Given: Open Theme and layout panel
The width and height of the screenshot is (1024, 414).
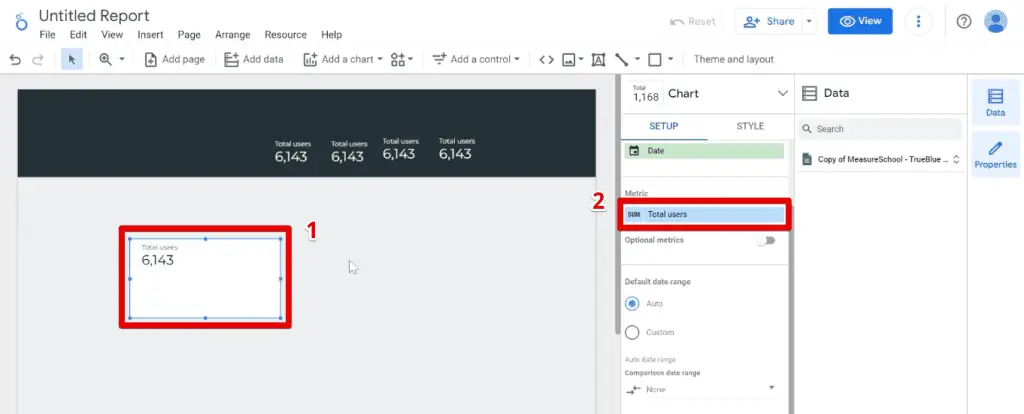Looking at the screenshot, I should pyautogui.click(x=733, y=59).
